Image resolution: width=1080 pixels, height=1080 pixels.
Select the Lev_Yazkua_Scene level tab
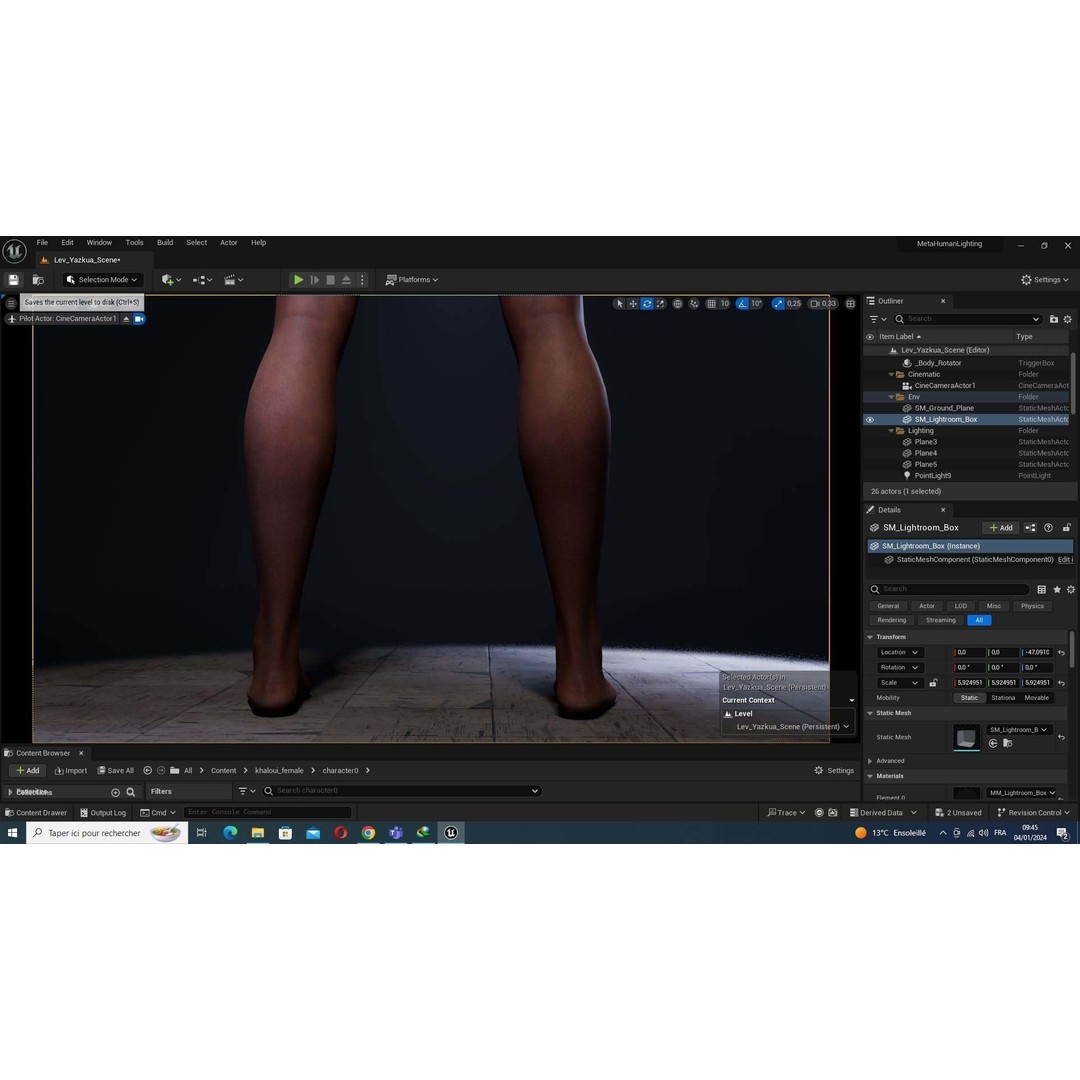tap(87, 260)
